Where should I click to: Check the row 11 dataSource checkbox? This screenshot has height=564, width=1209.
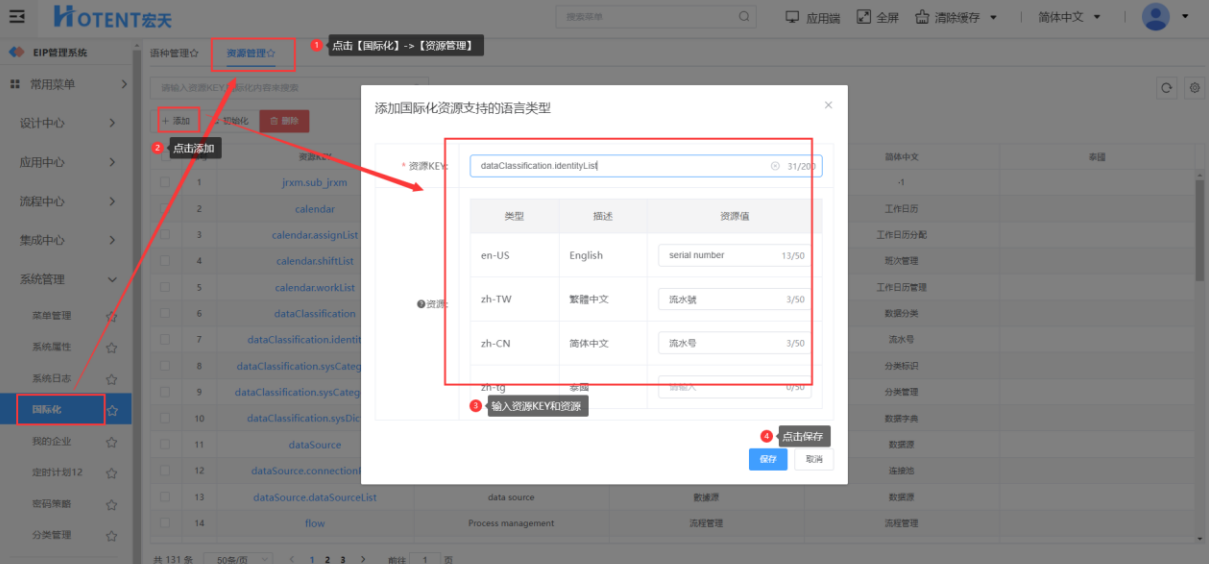coord(166,444)
